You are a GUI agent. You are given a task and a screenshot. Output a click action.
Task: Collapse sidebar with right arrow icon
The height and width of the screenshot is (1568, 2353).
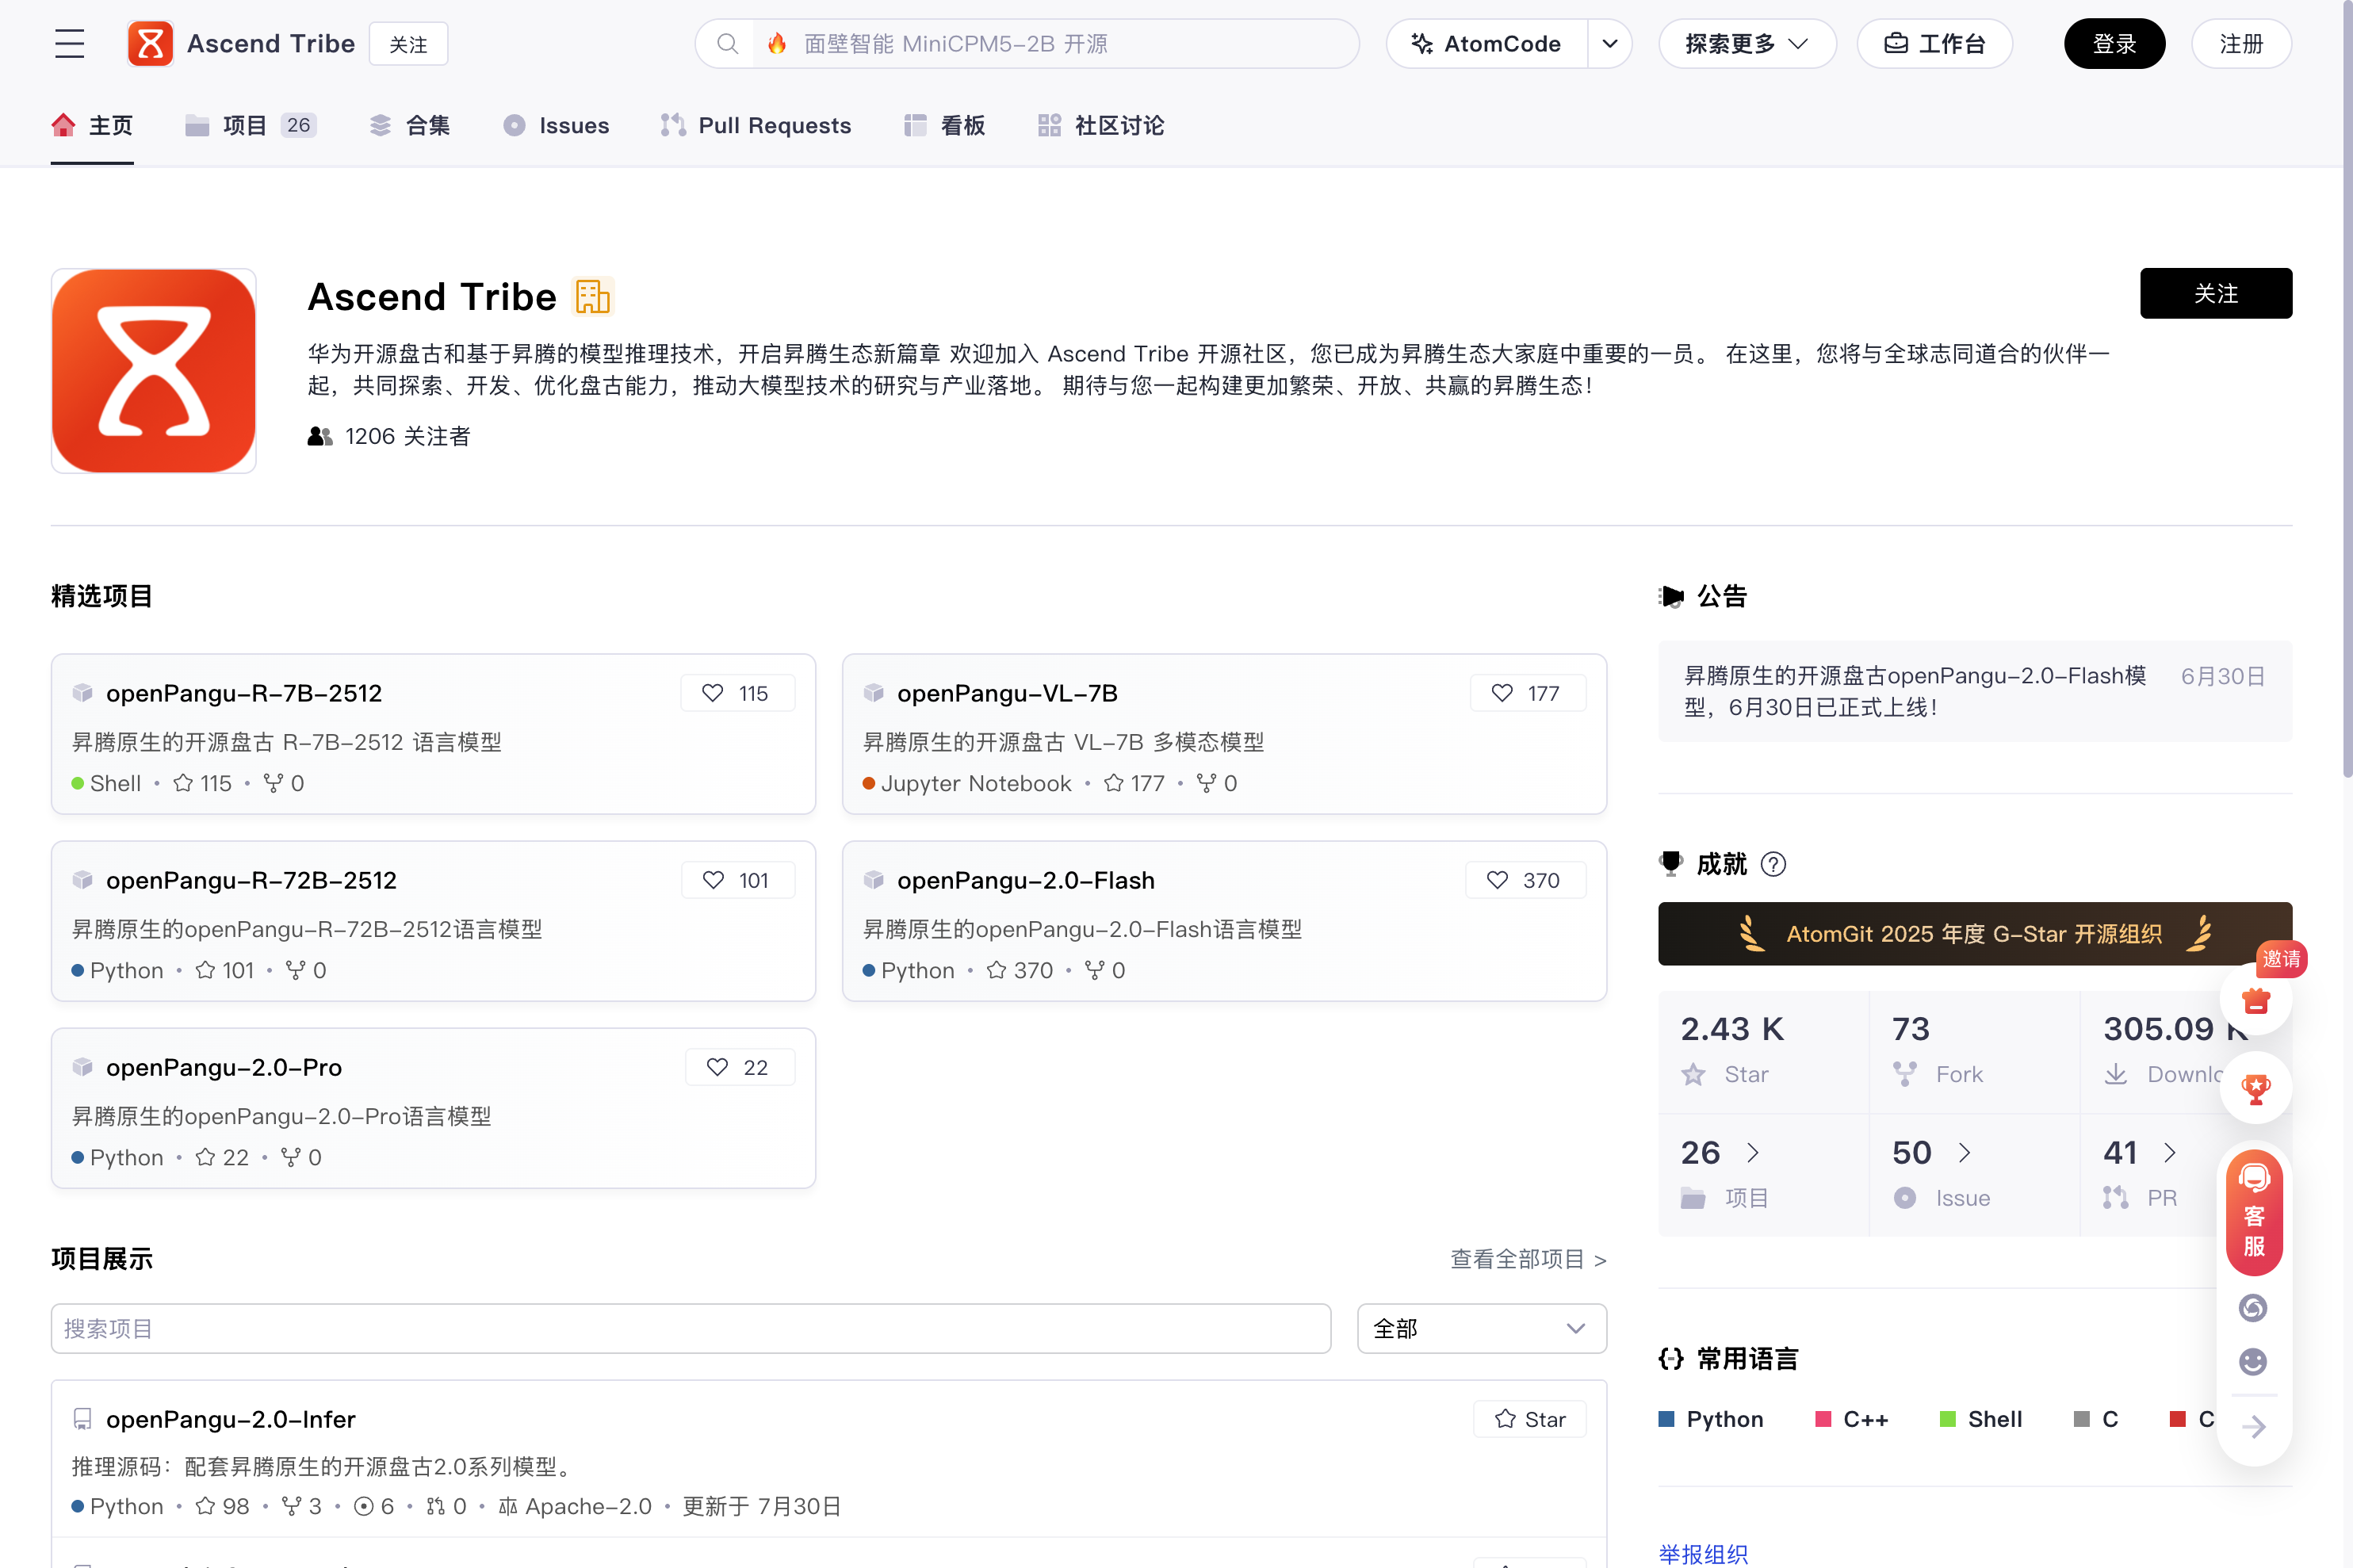2253,1427
